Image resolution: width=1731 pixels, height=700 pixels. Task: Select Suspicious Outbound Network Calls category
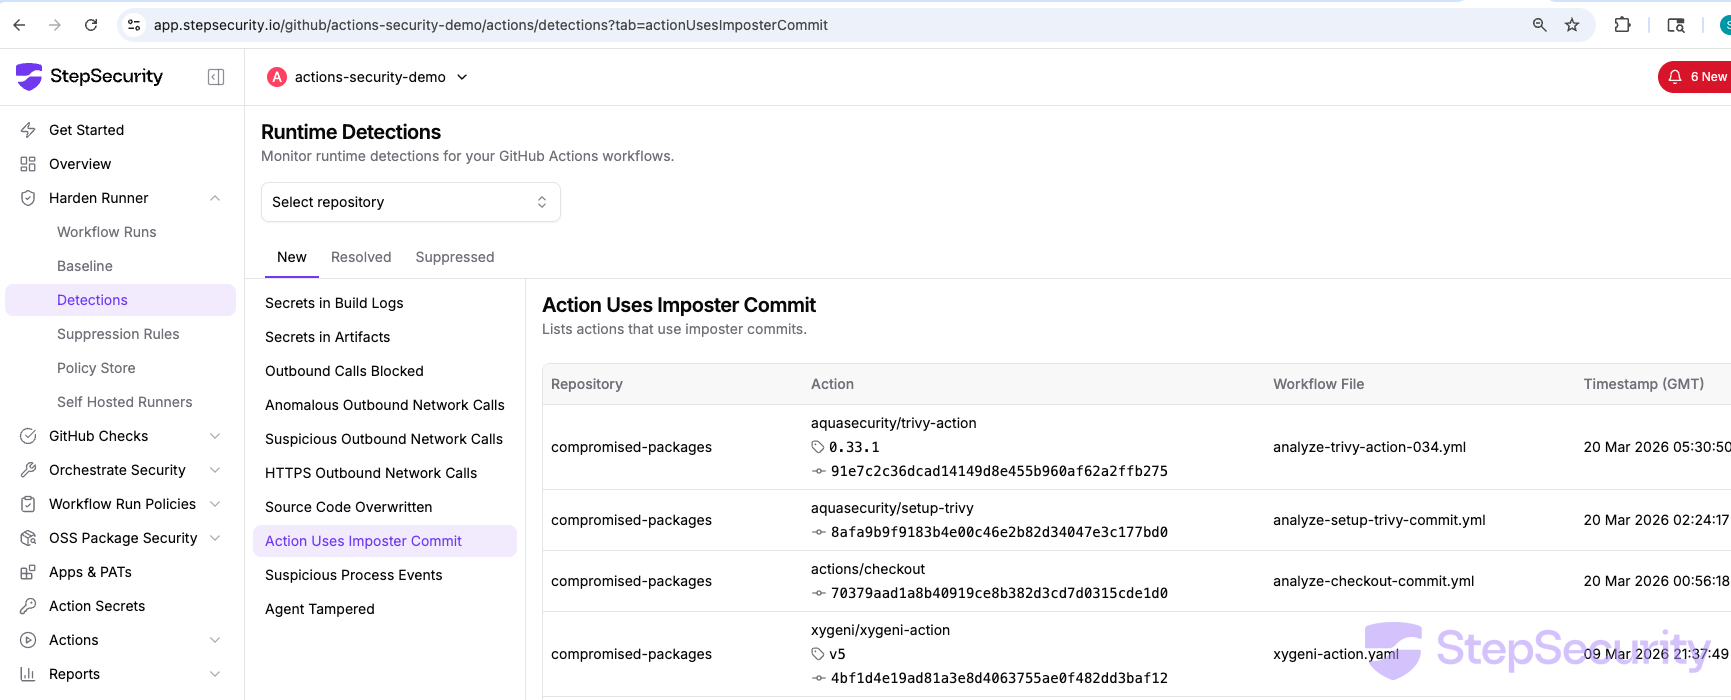click(x=385, y=439)
